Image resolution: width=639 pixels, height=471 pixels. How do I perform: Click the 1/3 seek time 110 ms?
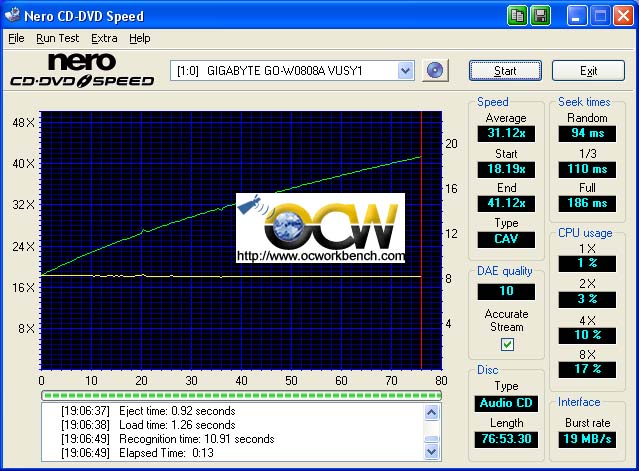(587, 169)
